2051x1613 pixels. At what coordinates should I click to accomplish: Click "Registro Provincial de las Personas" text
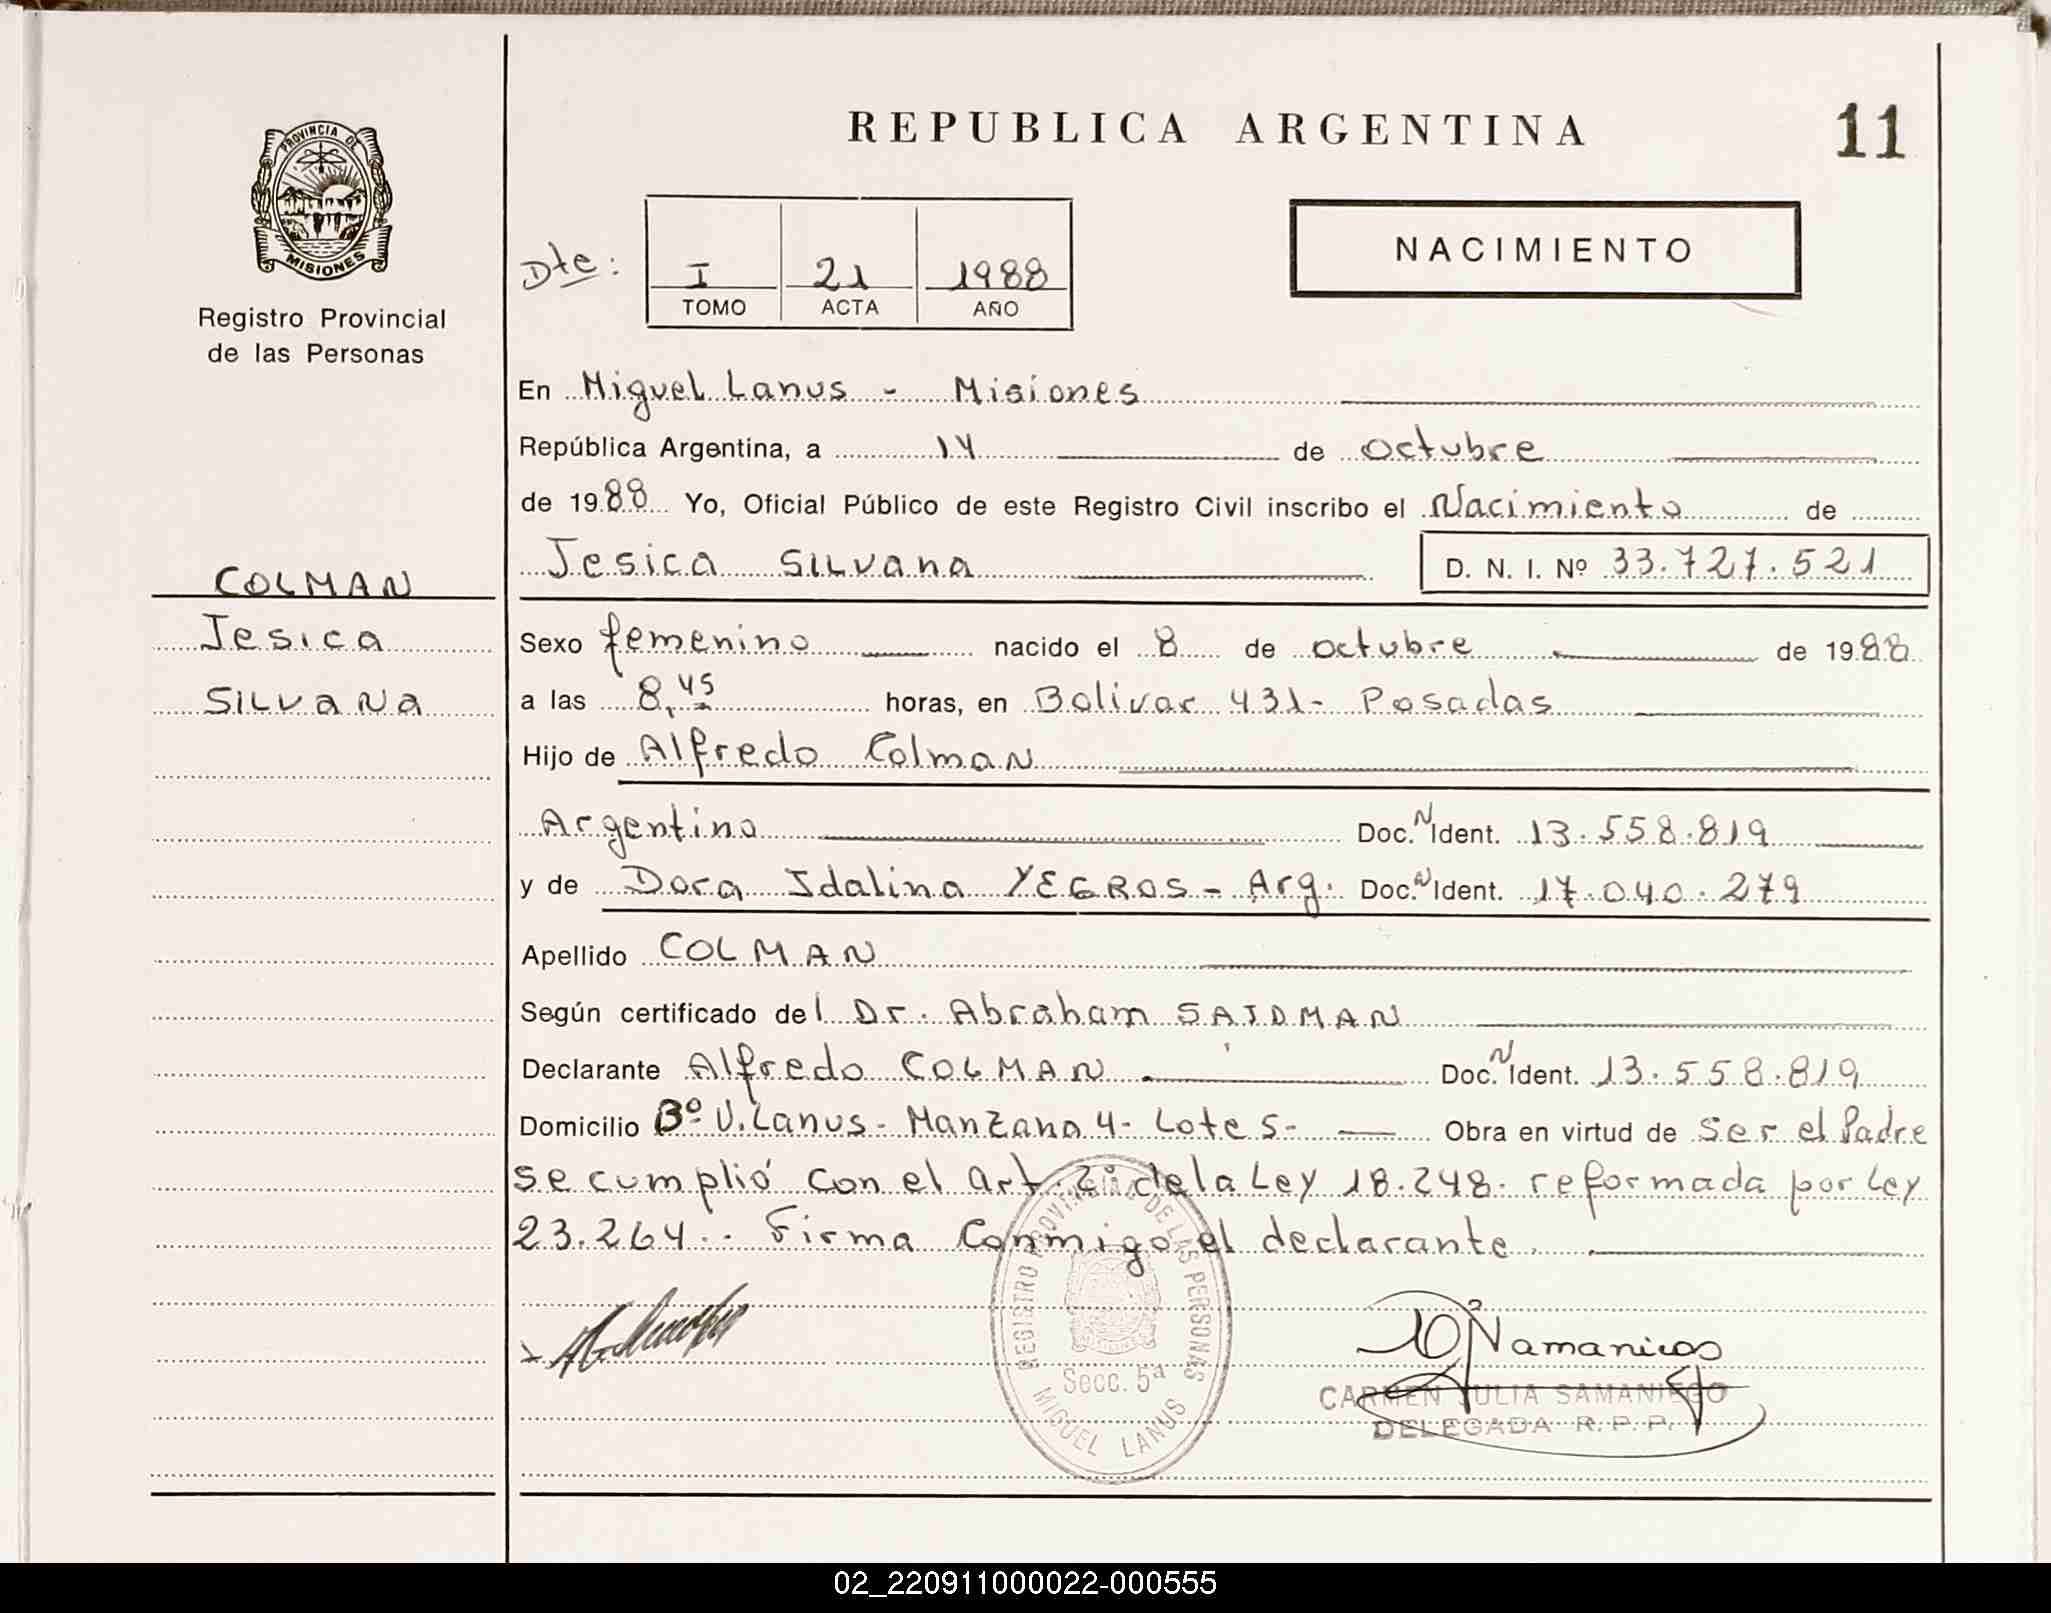coord(320,336)
